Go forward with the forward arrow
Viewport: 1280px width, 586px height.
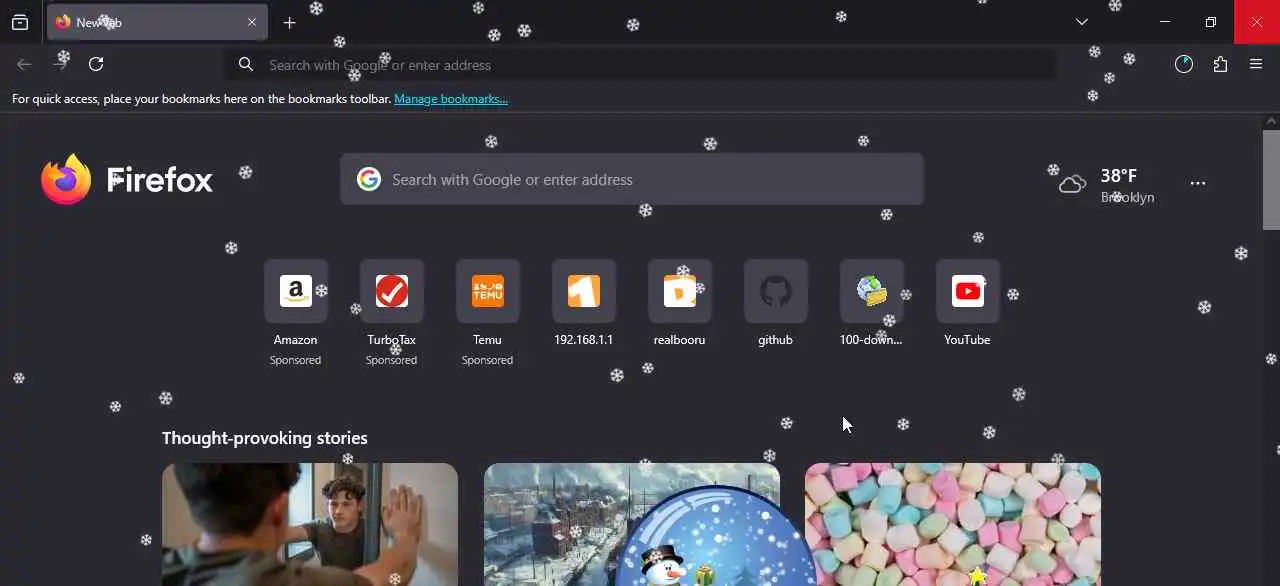[60, 64]
